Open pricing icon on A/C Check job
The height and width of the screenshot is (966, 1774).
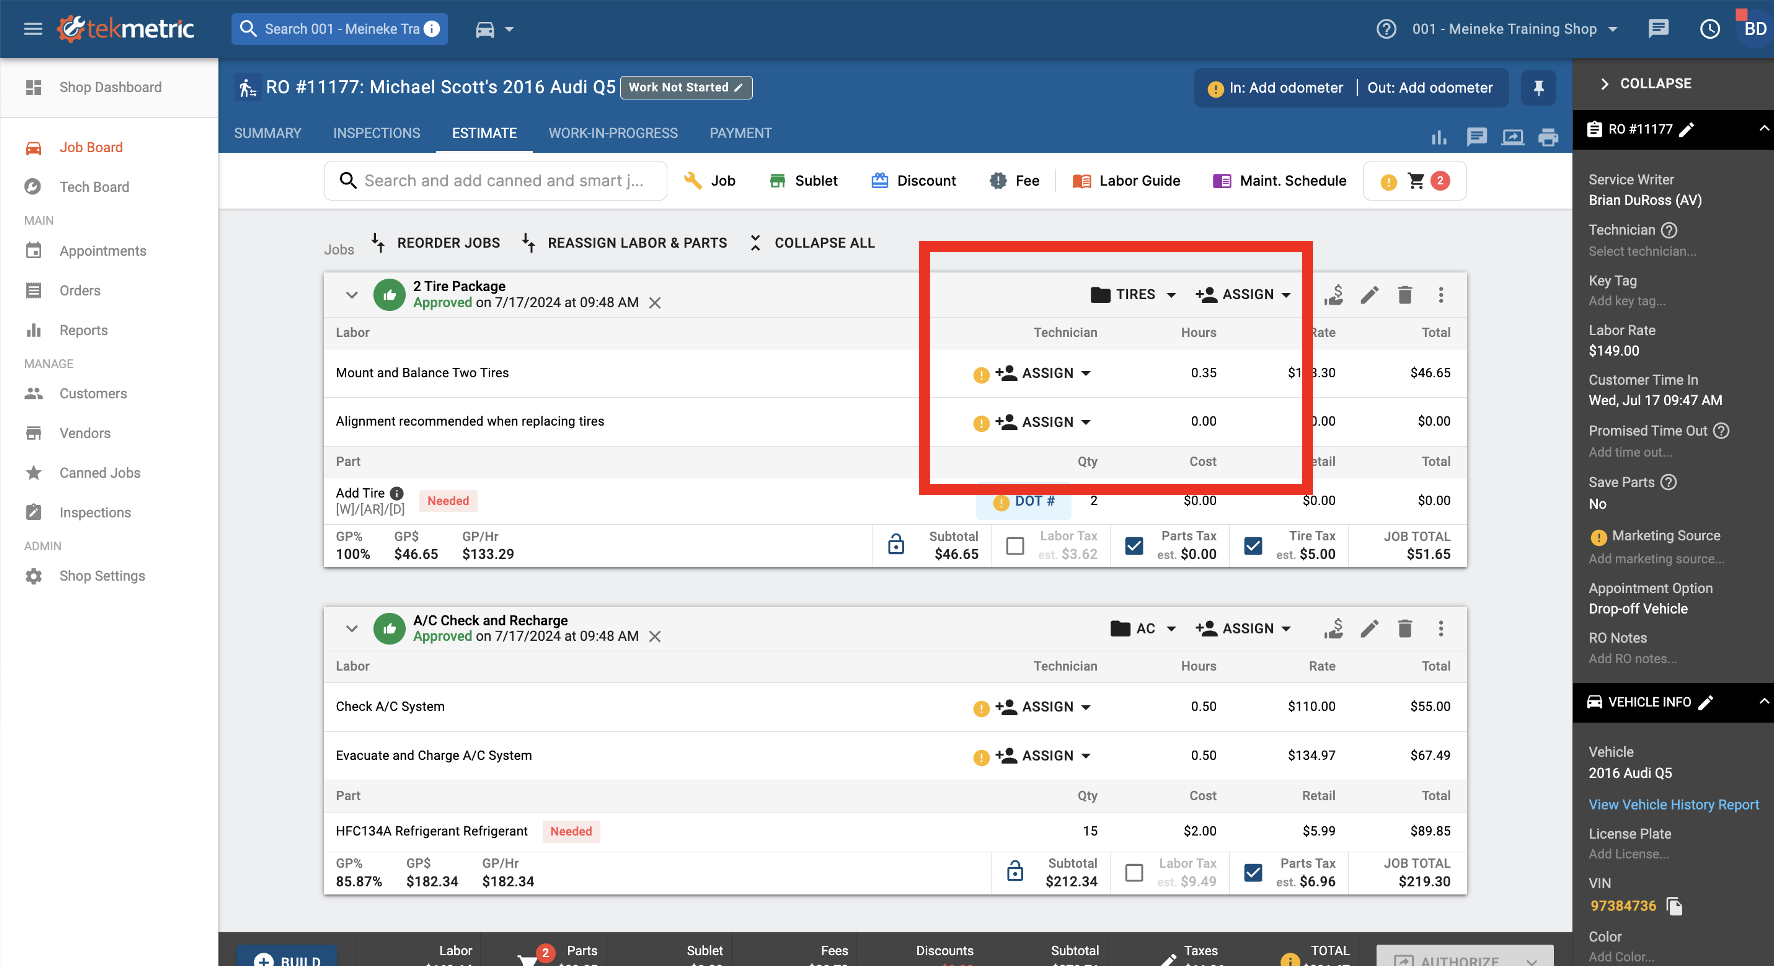pyautogui.click(x=1334, y=628)
